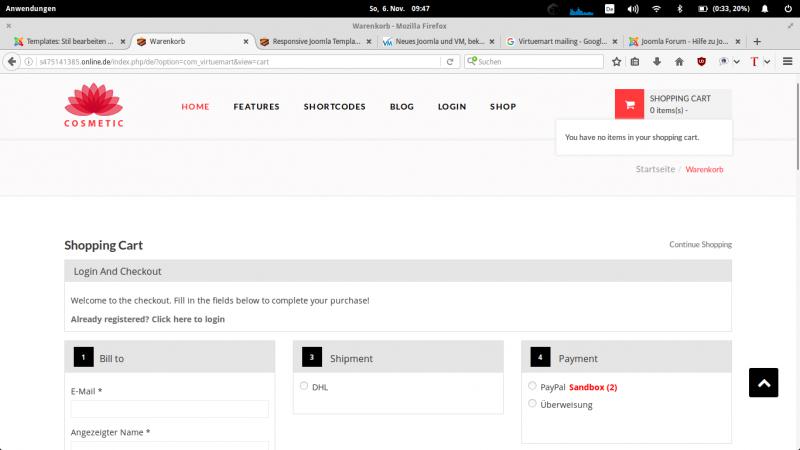
Task: Go to Firefox home page icon
Action: (679, 62)
